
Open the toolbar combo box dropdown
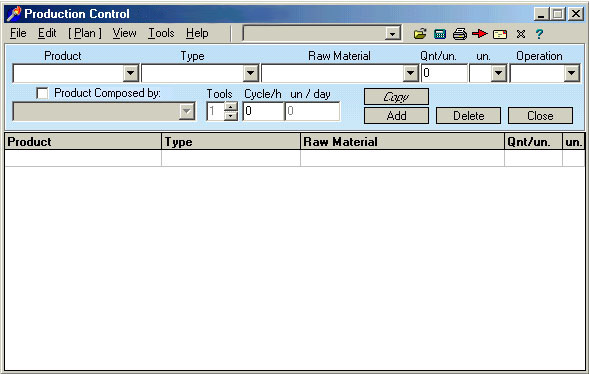392,34
